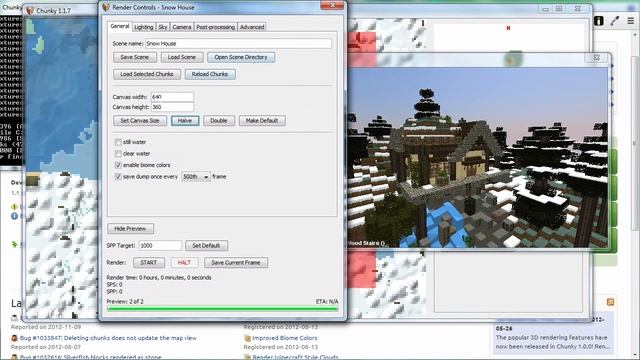Enable the still water checkbox
Viewport: 640px width, 360px height.
tap(118, 142)
